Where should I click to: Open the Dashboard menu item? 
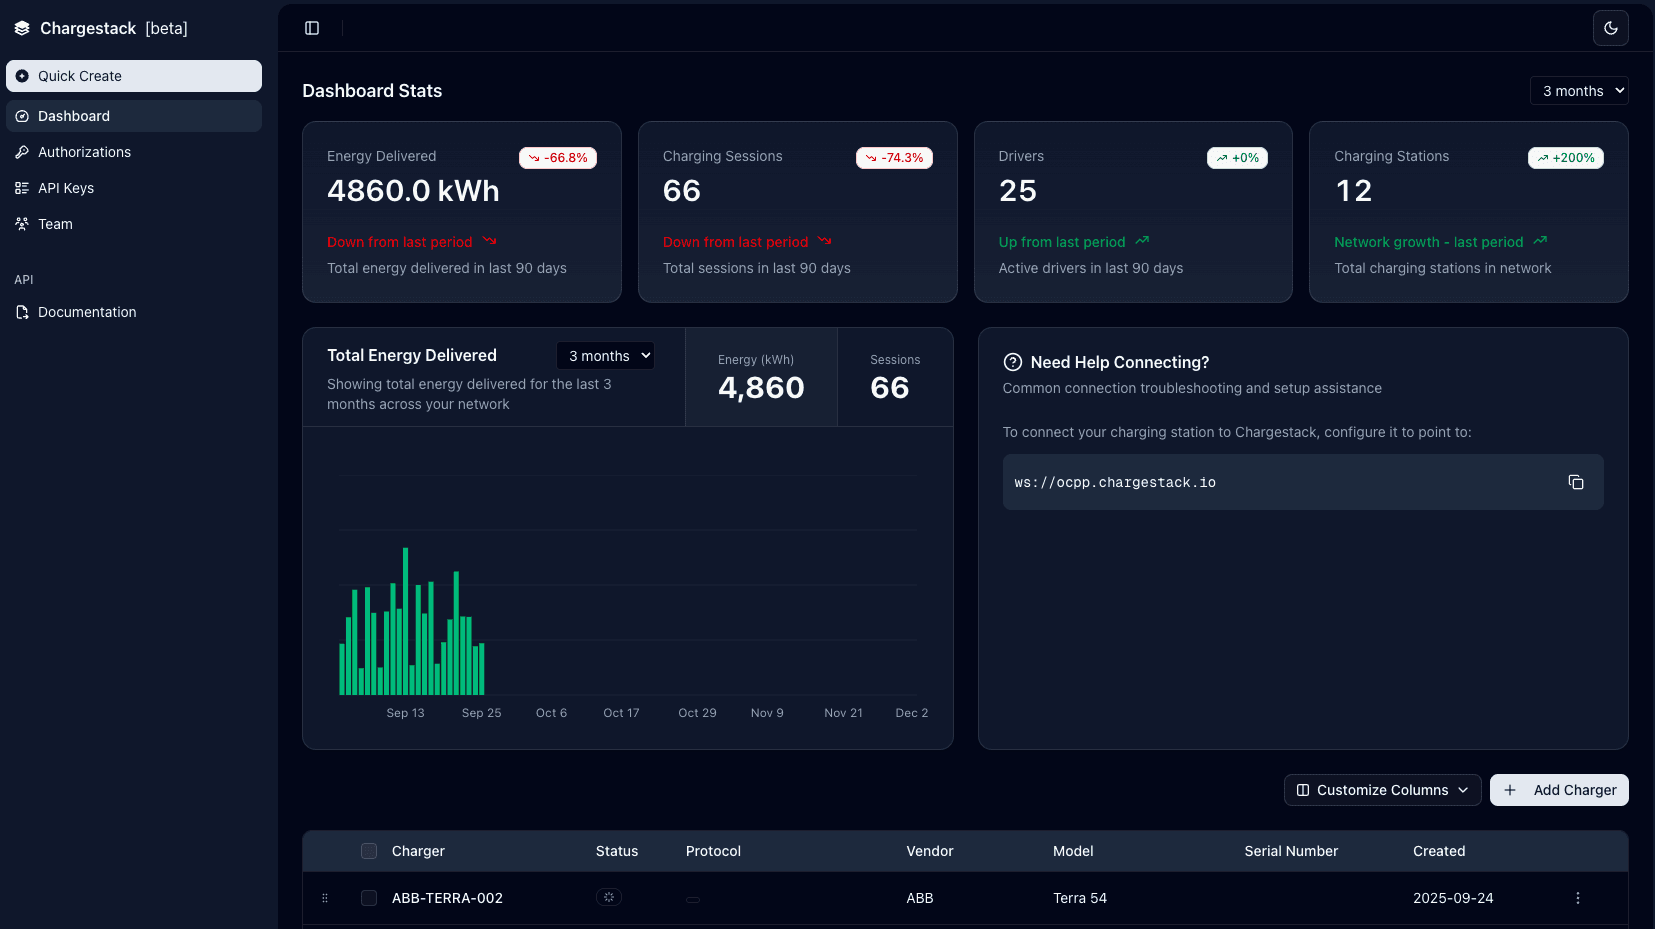[x=134, y=116]
